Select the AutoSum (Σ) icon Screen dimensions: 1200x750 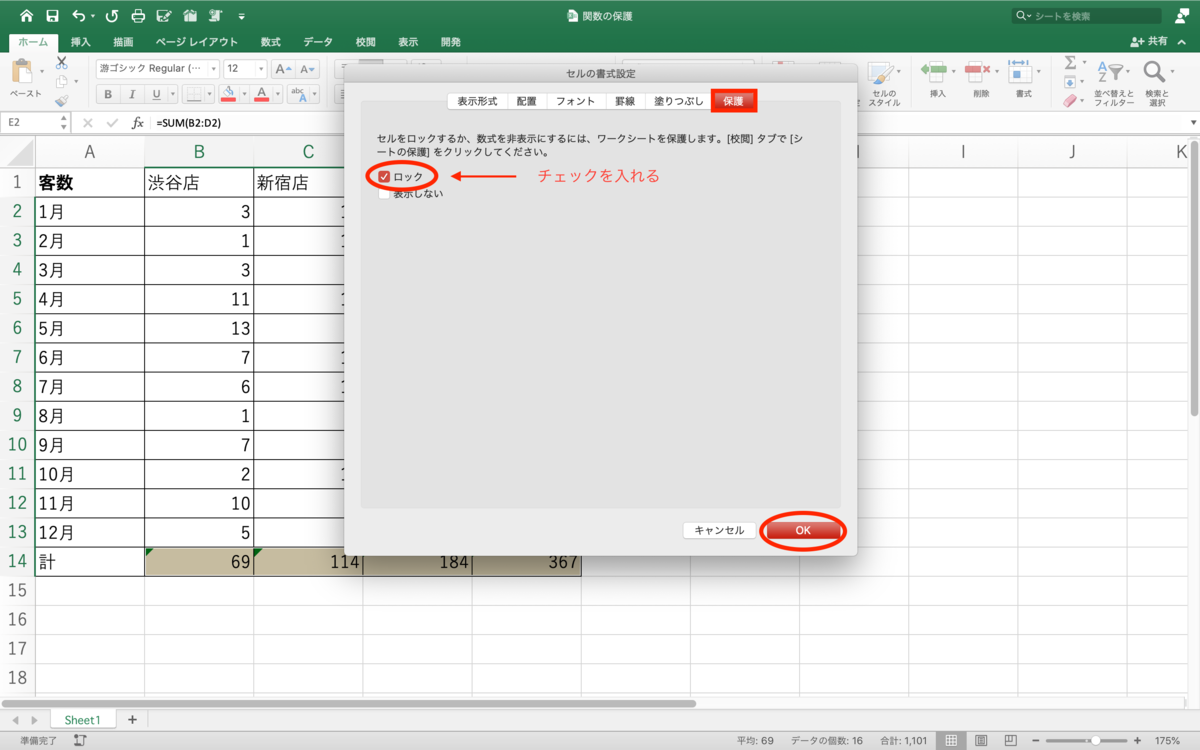1072,64
